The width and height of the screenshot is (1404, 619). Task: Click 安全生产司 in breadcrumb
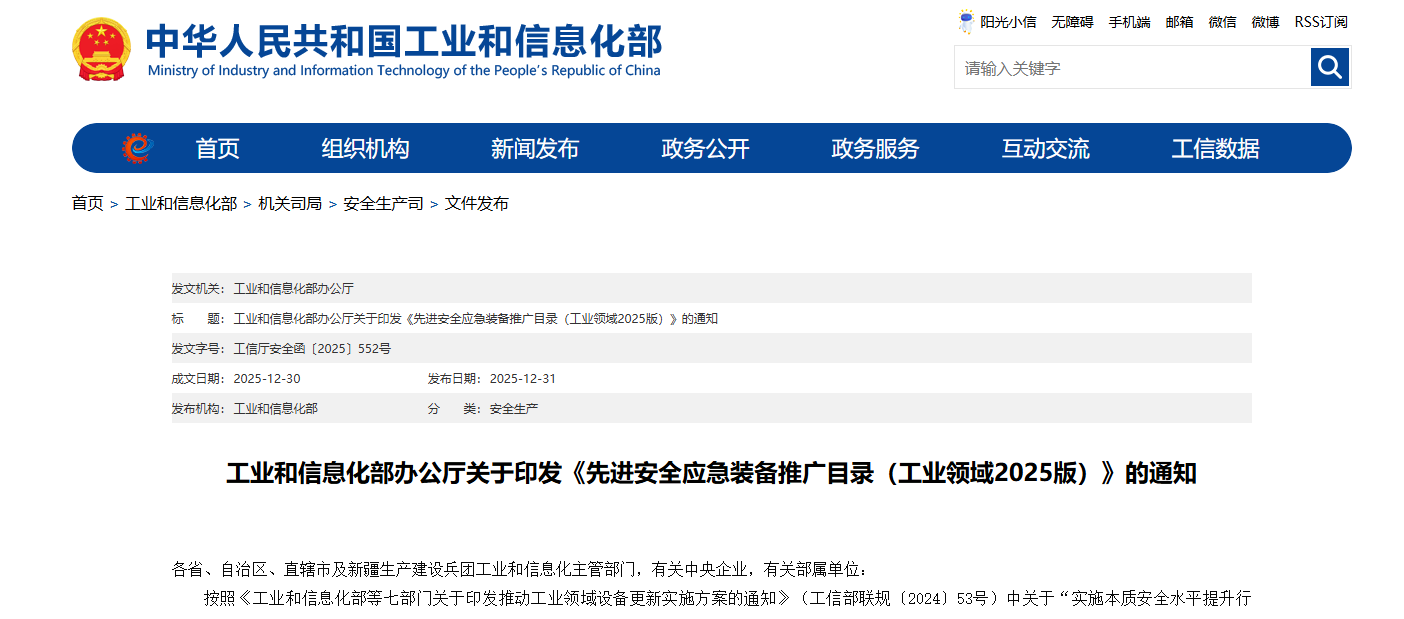coord(383,203)
